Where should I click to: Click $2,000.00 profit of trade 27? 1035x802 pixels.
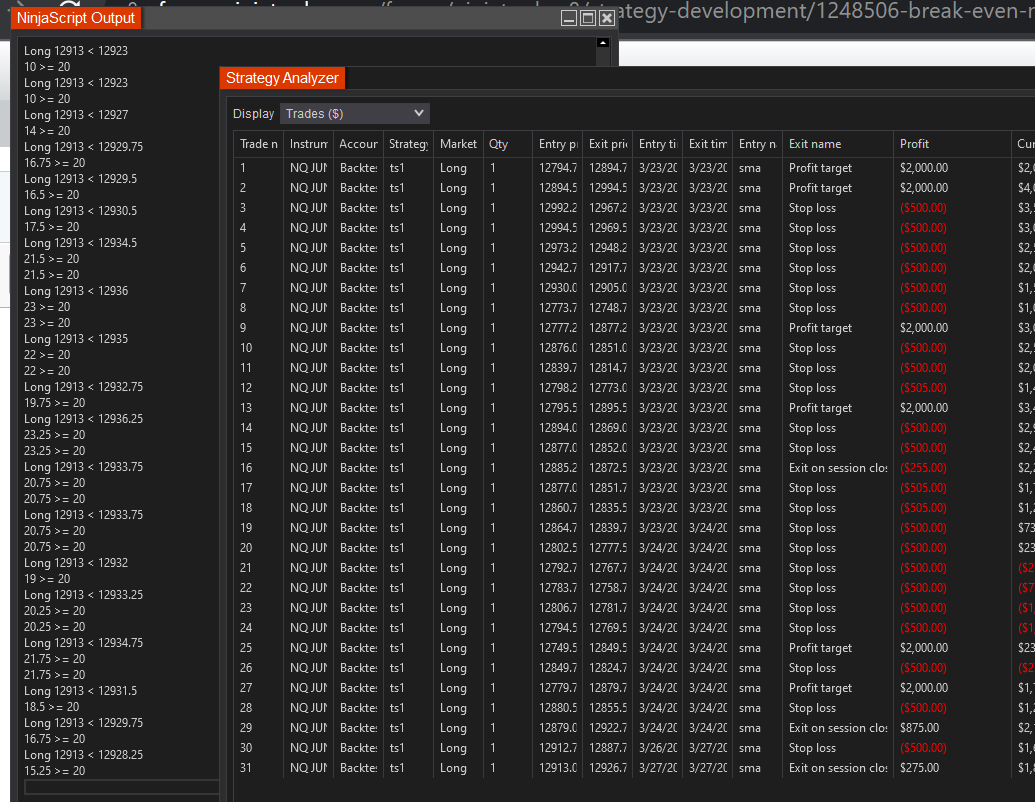(923, 688)
